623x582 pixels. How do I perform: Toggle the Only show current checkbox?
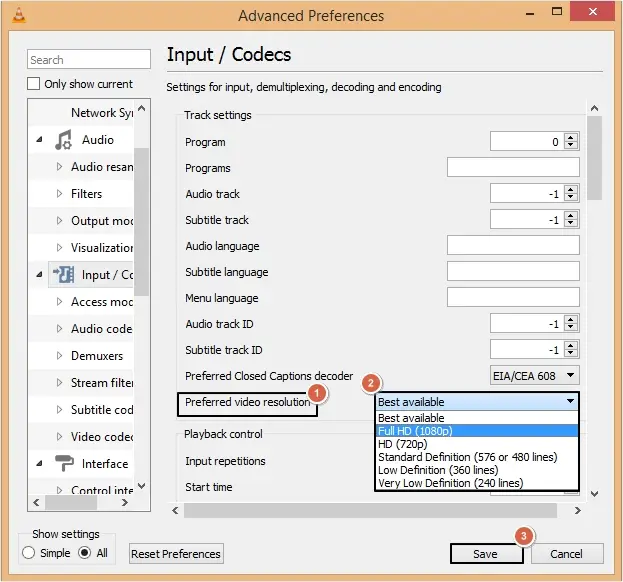tap(33, 84)
